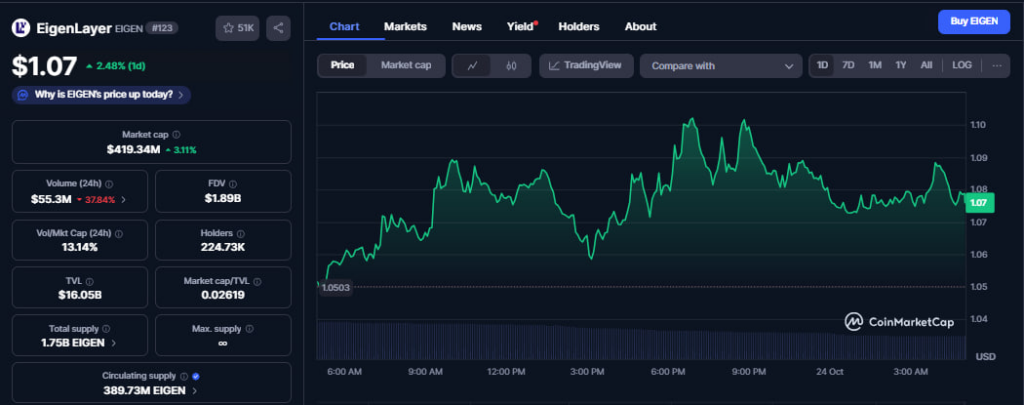Click the 0.02619 Market cap/TVL value
This screenshot has width=1024, height=405.
click(223, 295)
